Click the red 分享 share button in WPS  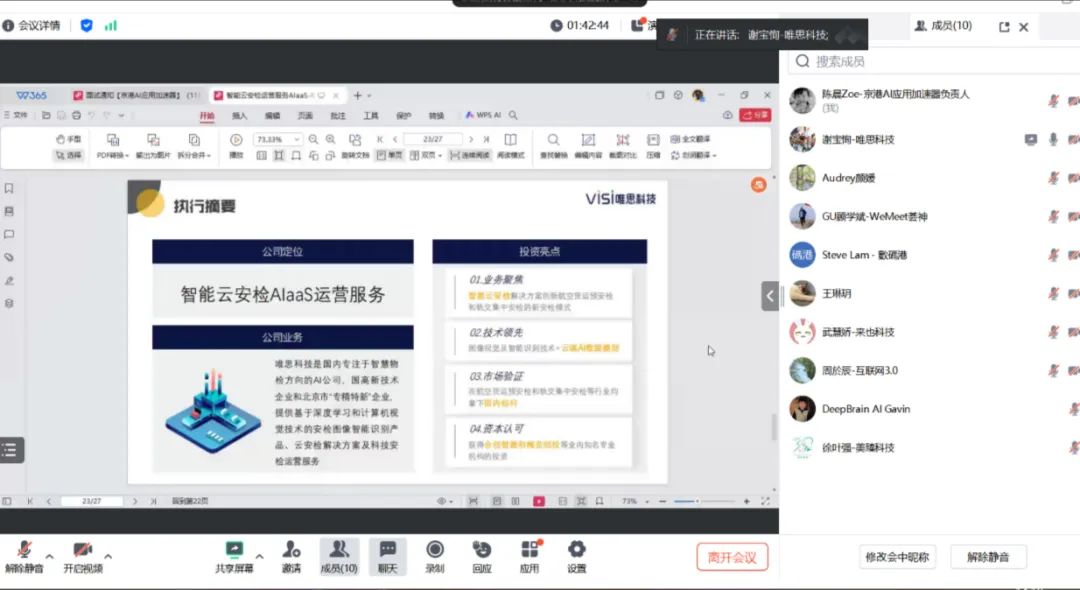tap(755, 115)
